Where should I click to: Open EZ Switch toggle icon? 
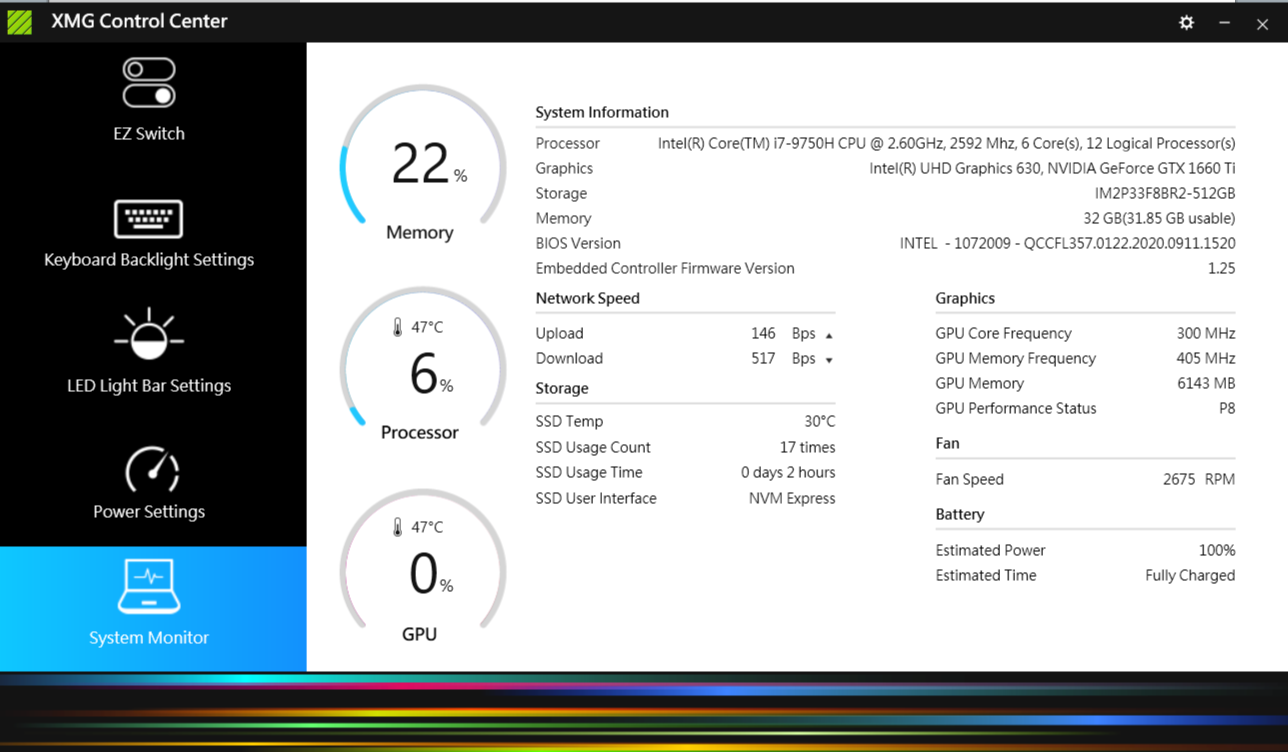149,83
